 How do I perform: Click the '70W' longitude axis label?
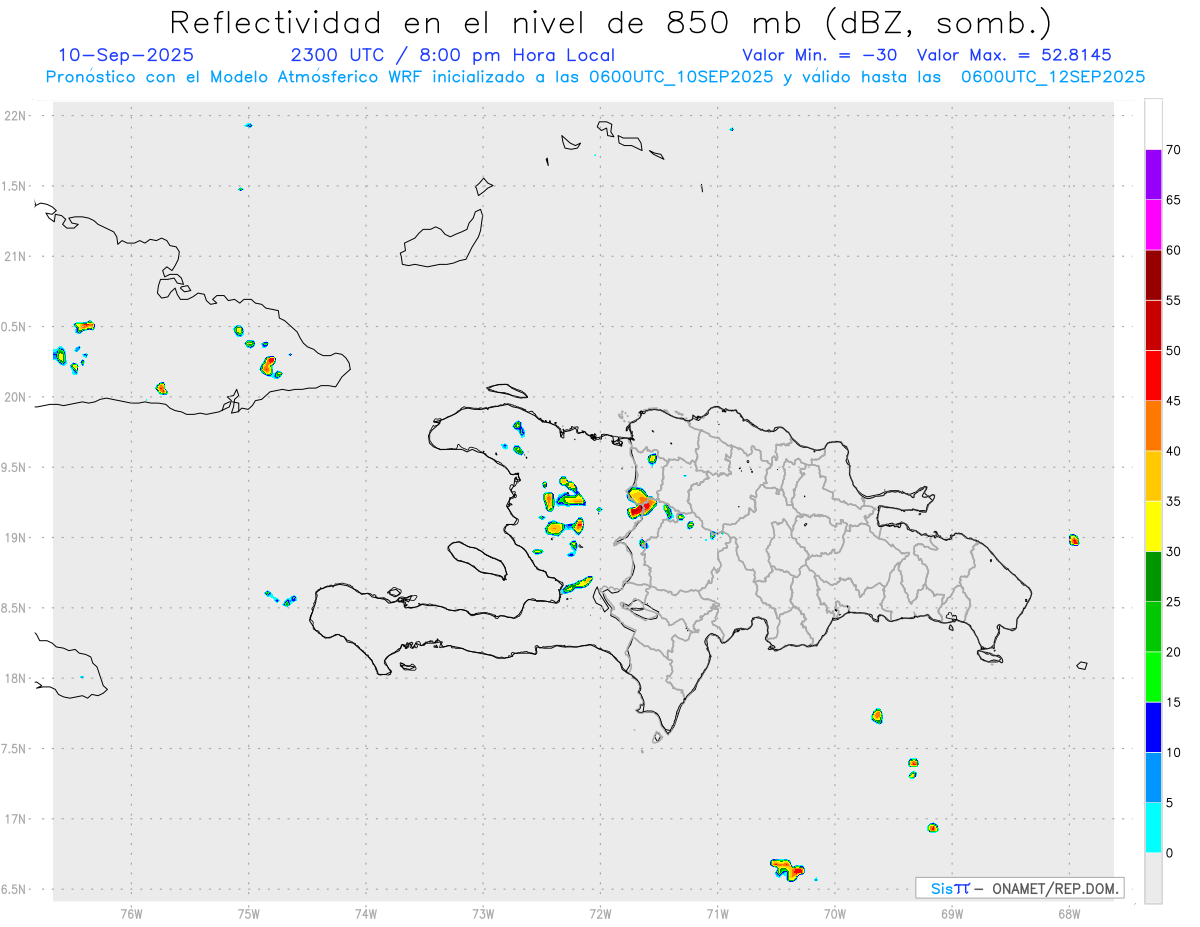(x=835, y=913)
